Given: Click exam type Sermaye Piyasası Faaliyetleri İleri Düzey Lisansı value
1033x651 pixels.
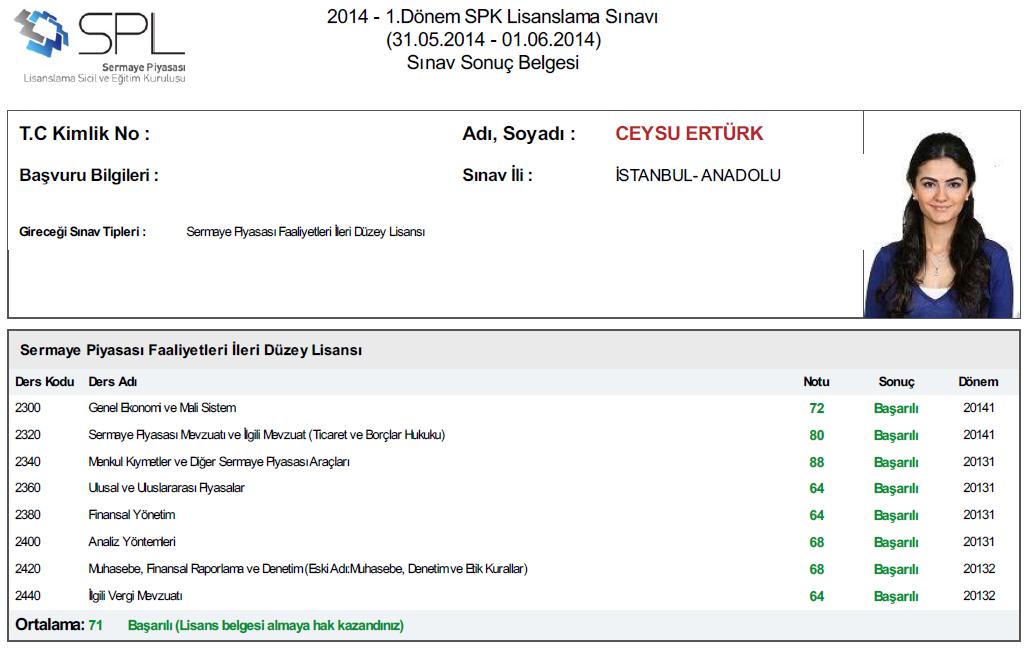Looking at the screenshot, I should pyautogui.click(x=306, y=232).
